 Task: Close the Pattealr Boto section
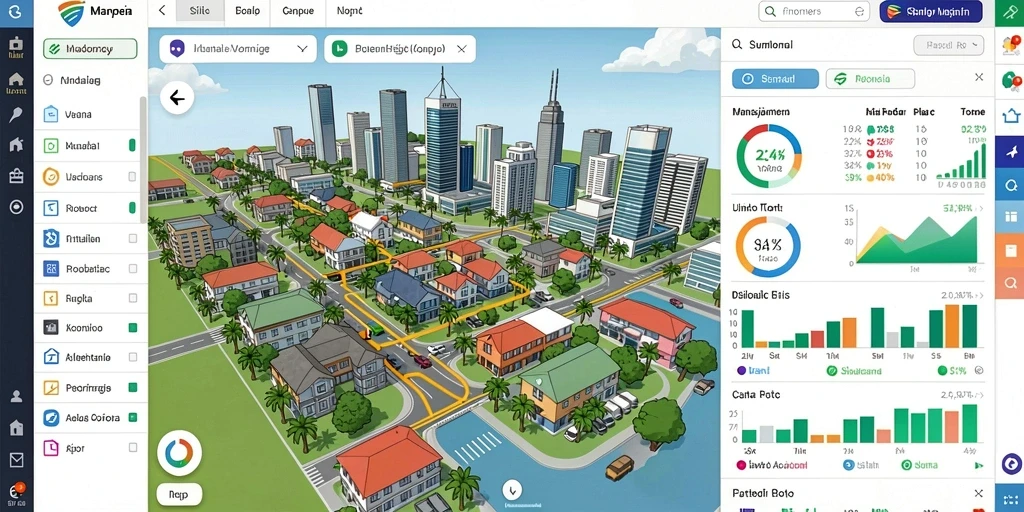(978, 493)
